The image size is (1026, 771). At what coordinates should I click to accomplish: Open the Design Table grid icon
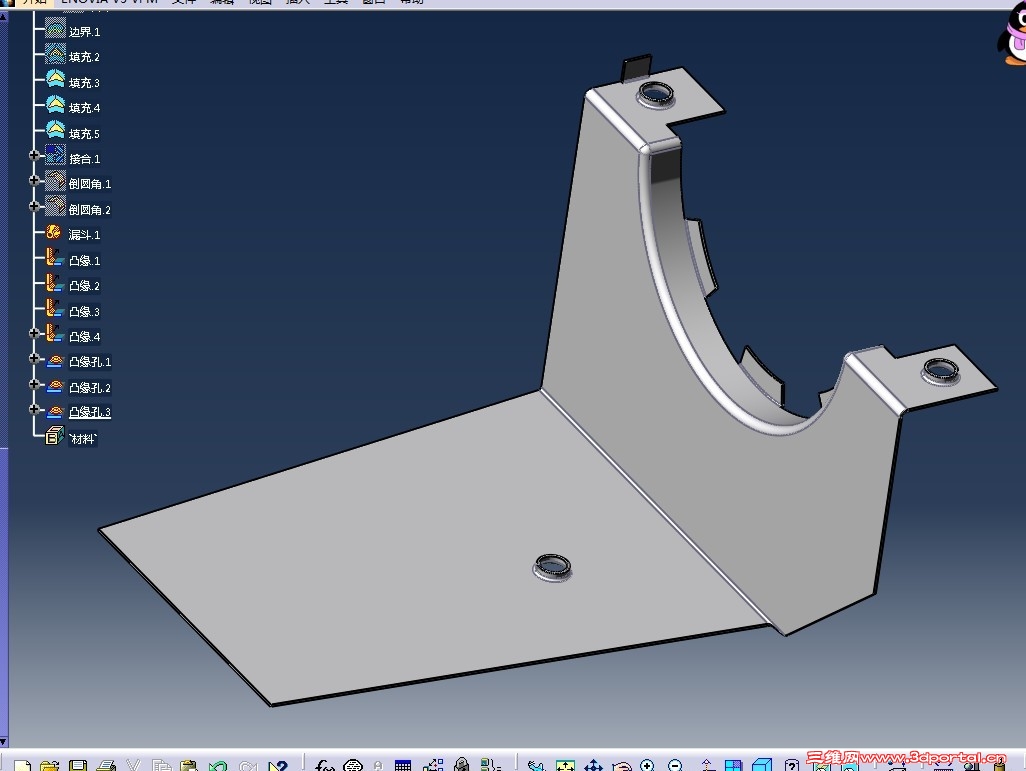403,765
